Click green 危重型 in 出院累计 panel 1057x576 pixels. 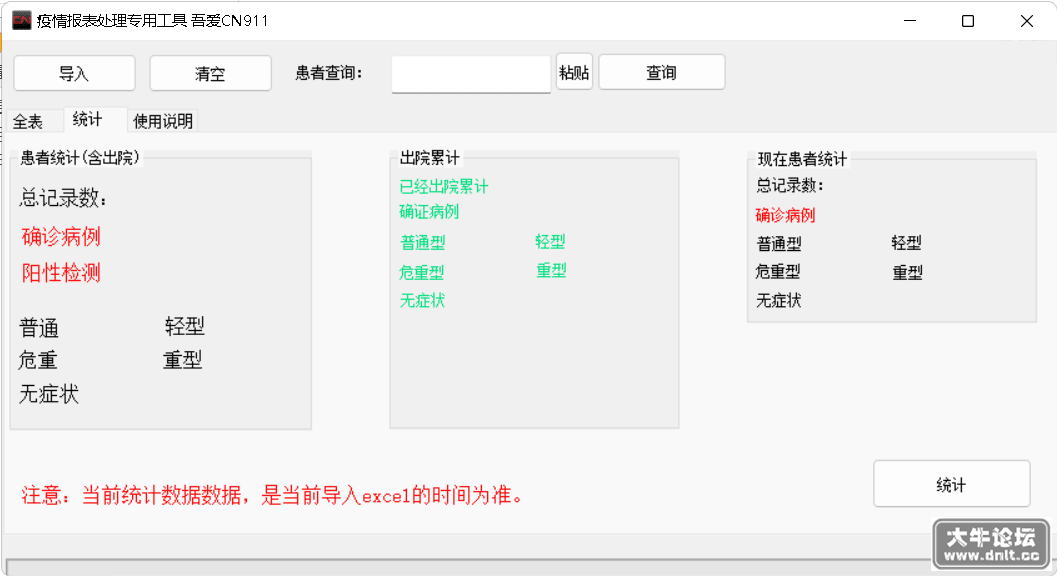coord(422,272)
